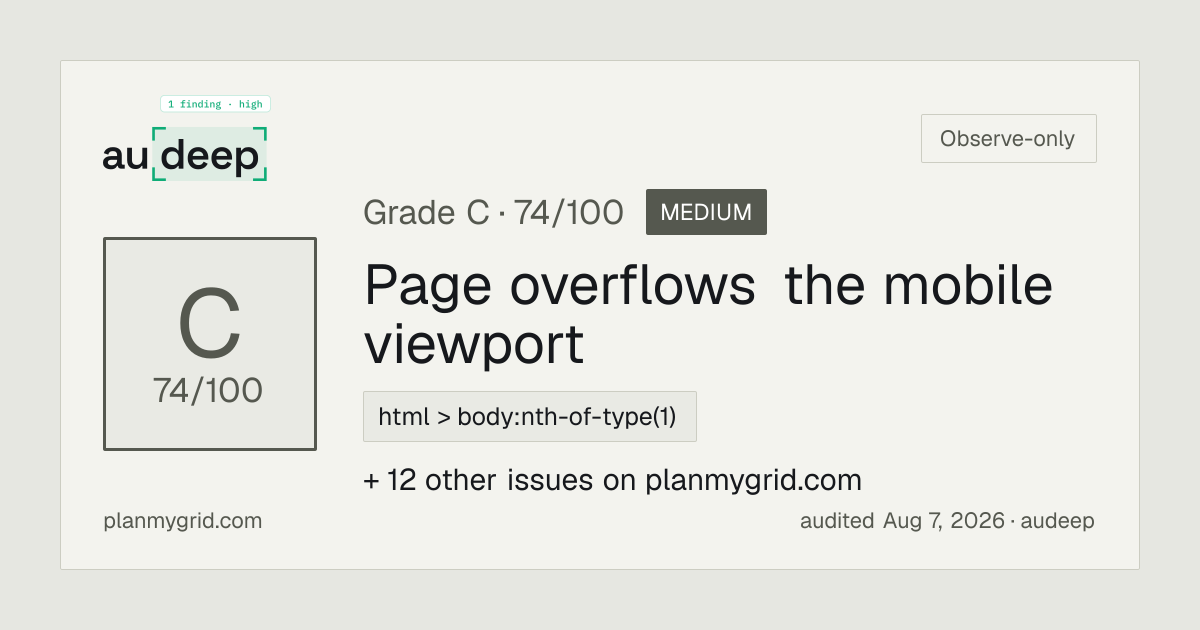
Task: Click the large grade C box
Action: point(210,344)
